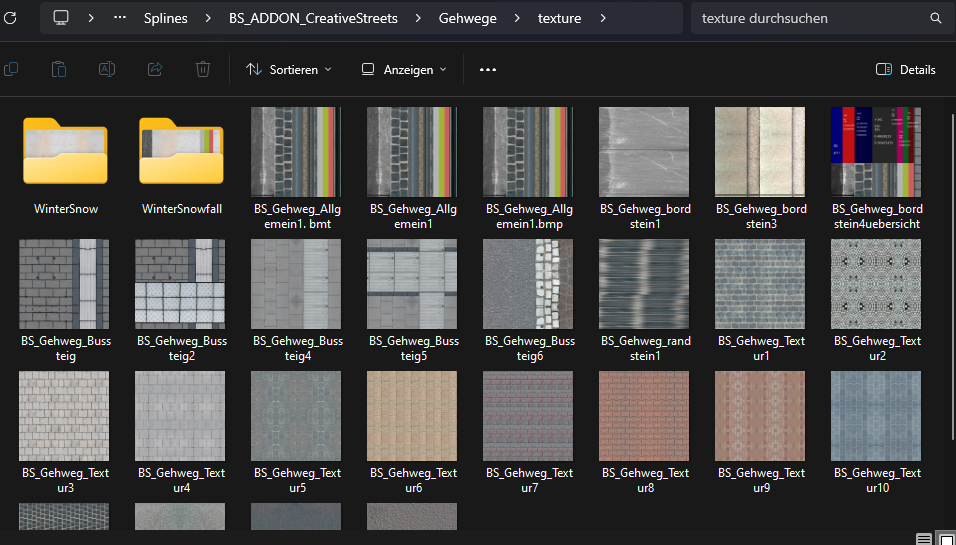Expand chevron after texture breadcrumb
The width and height of the screenshot is (956, 545).
coord(604,18)
